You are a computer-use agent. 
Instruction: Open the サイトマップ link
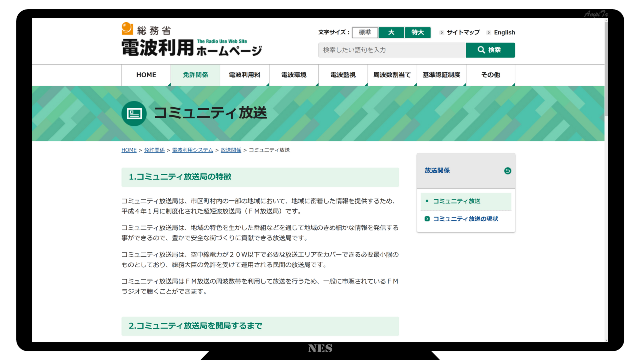point(462,32)
